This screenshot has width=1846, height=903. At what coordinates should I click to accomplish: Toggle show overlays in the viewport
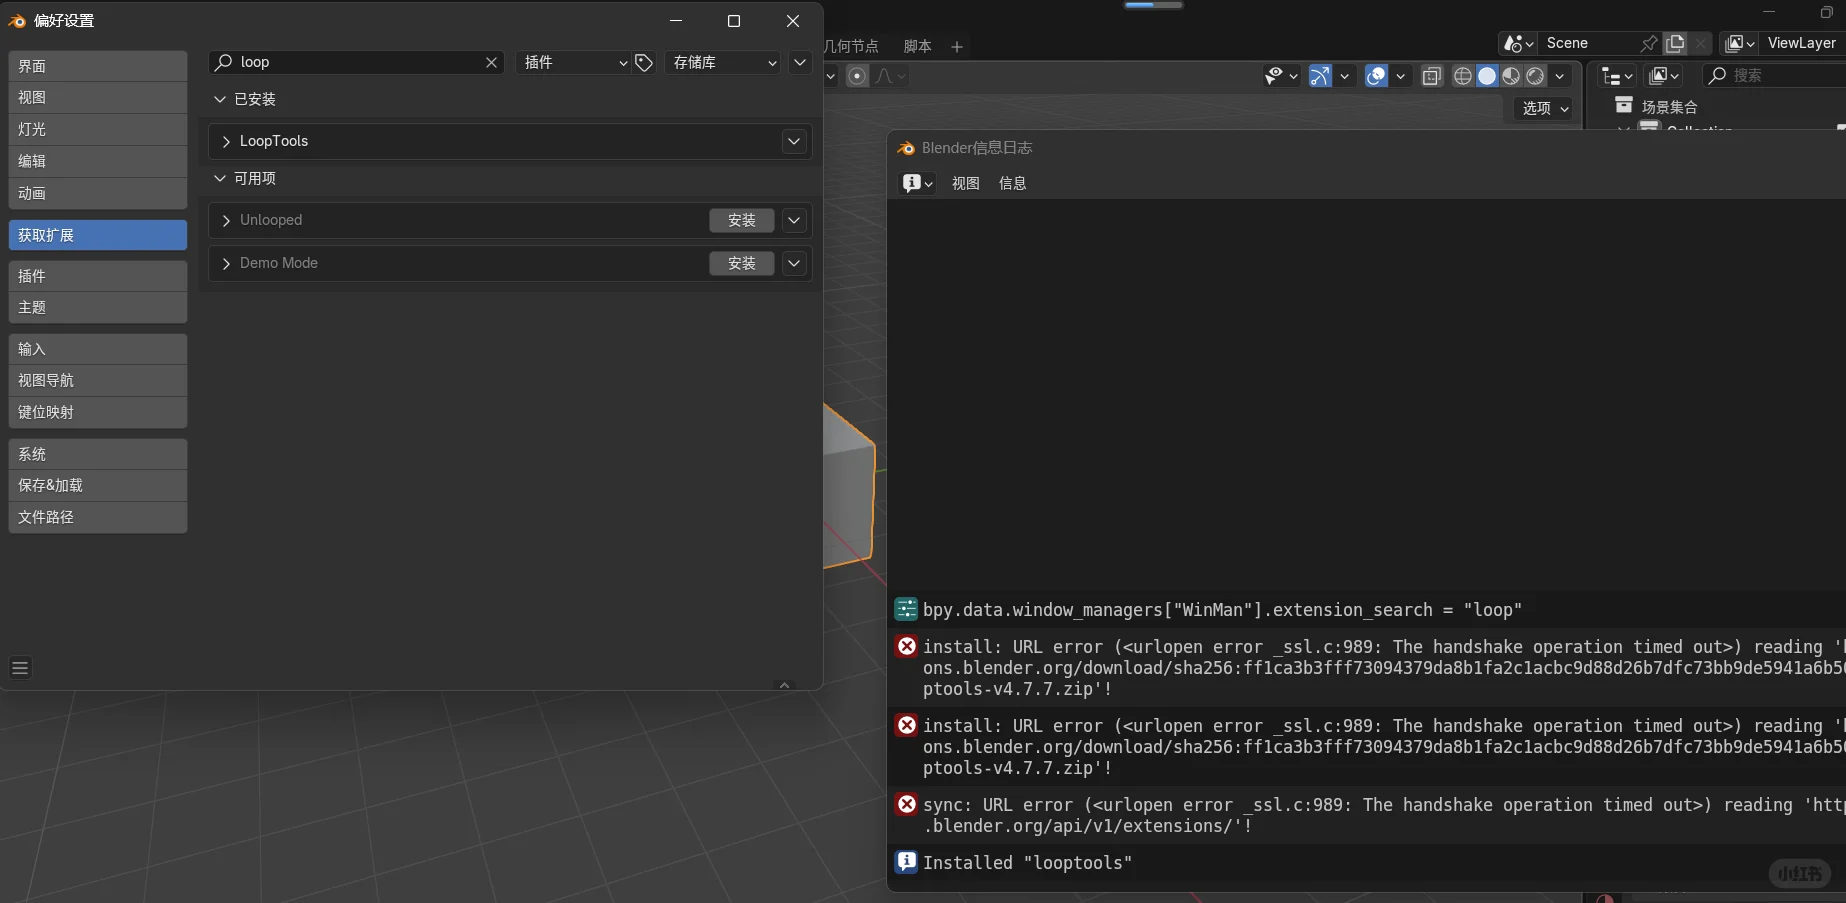(x=1378, y=76)
